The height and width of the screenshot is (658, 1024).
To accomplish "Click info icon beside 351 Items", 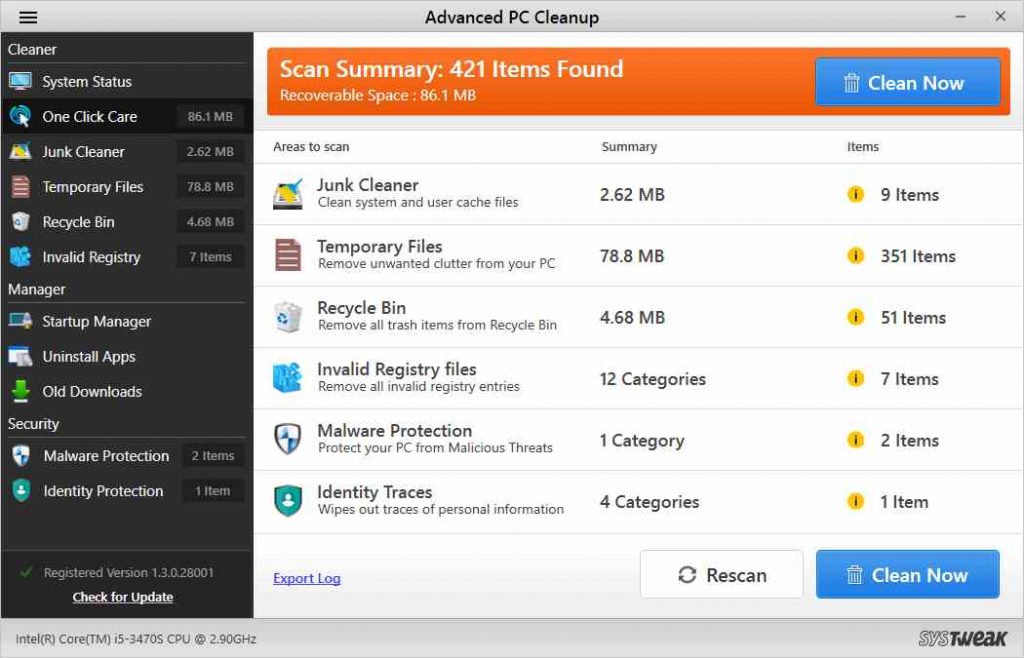I will pos(856,256).
